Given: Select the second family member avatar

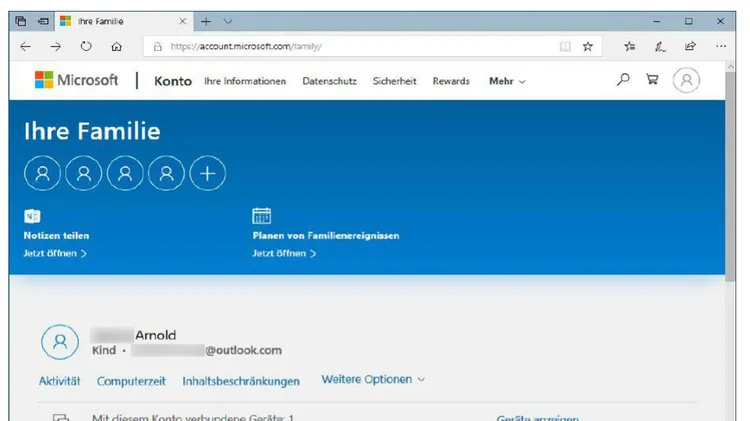Looking at the screenshot, I should coord(84,173).
